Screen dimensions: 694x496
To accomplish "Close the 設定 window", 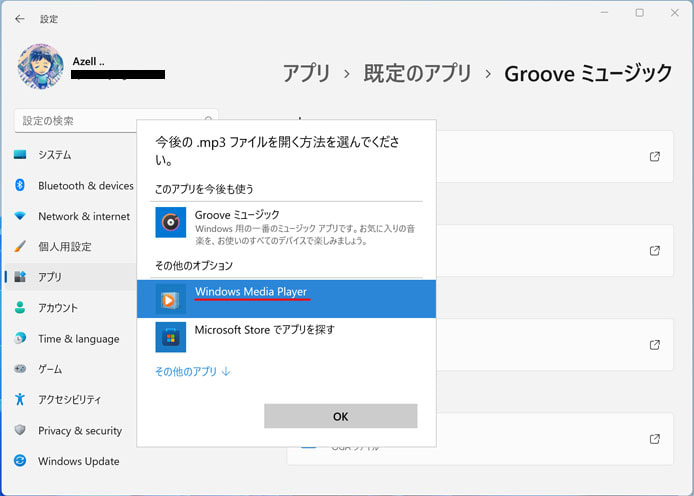I will pos(675,13).
